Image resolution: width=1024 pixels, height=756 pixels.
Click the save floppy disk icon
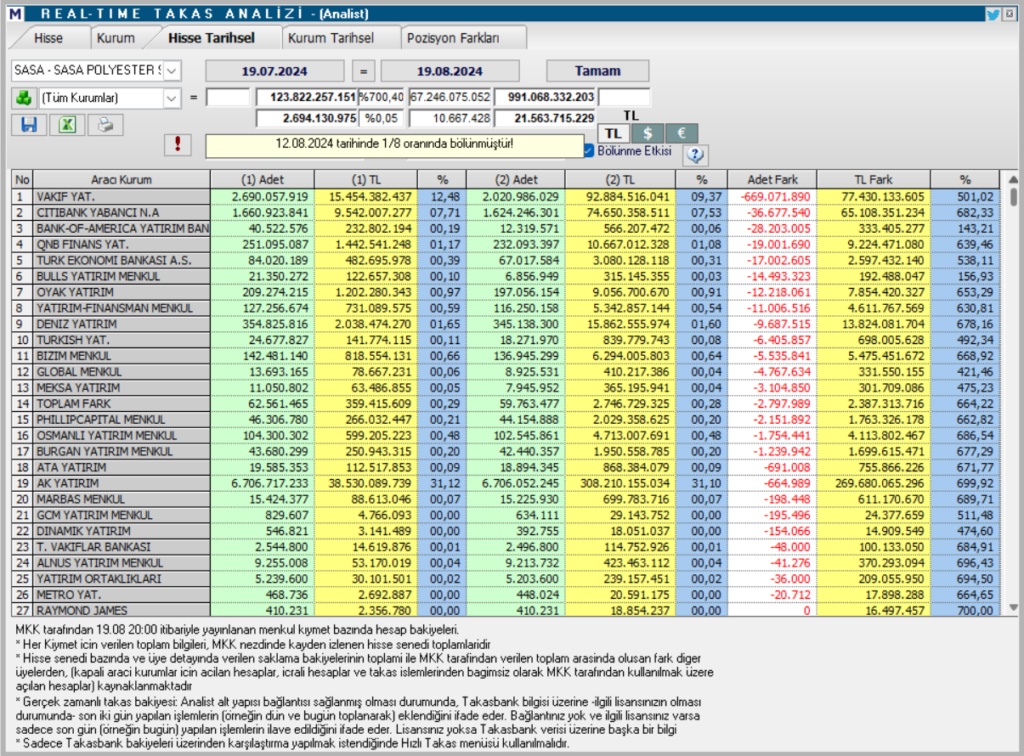pyautogui.click(x=29, y=125)
